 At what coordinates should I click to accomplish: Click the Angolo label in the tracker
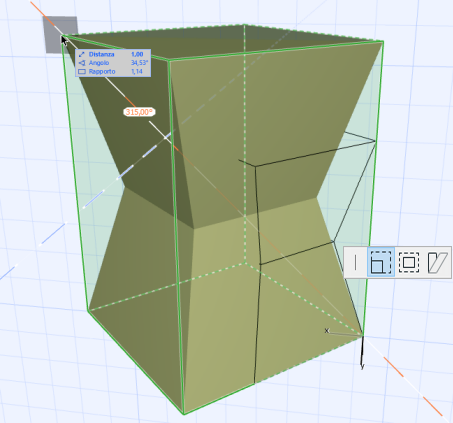pyautogui.click(x=99, y=63)
